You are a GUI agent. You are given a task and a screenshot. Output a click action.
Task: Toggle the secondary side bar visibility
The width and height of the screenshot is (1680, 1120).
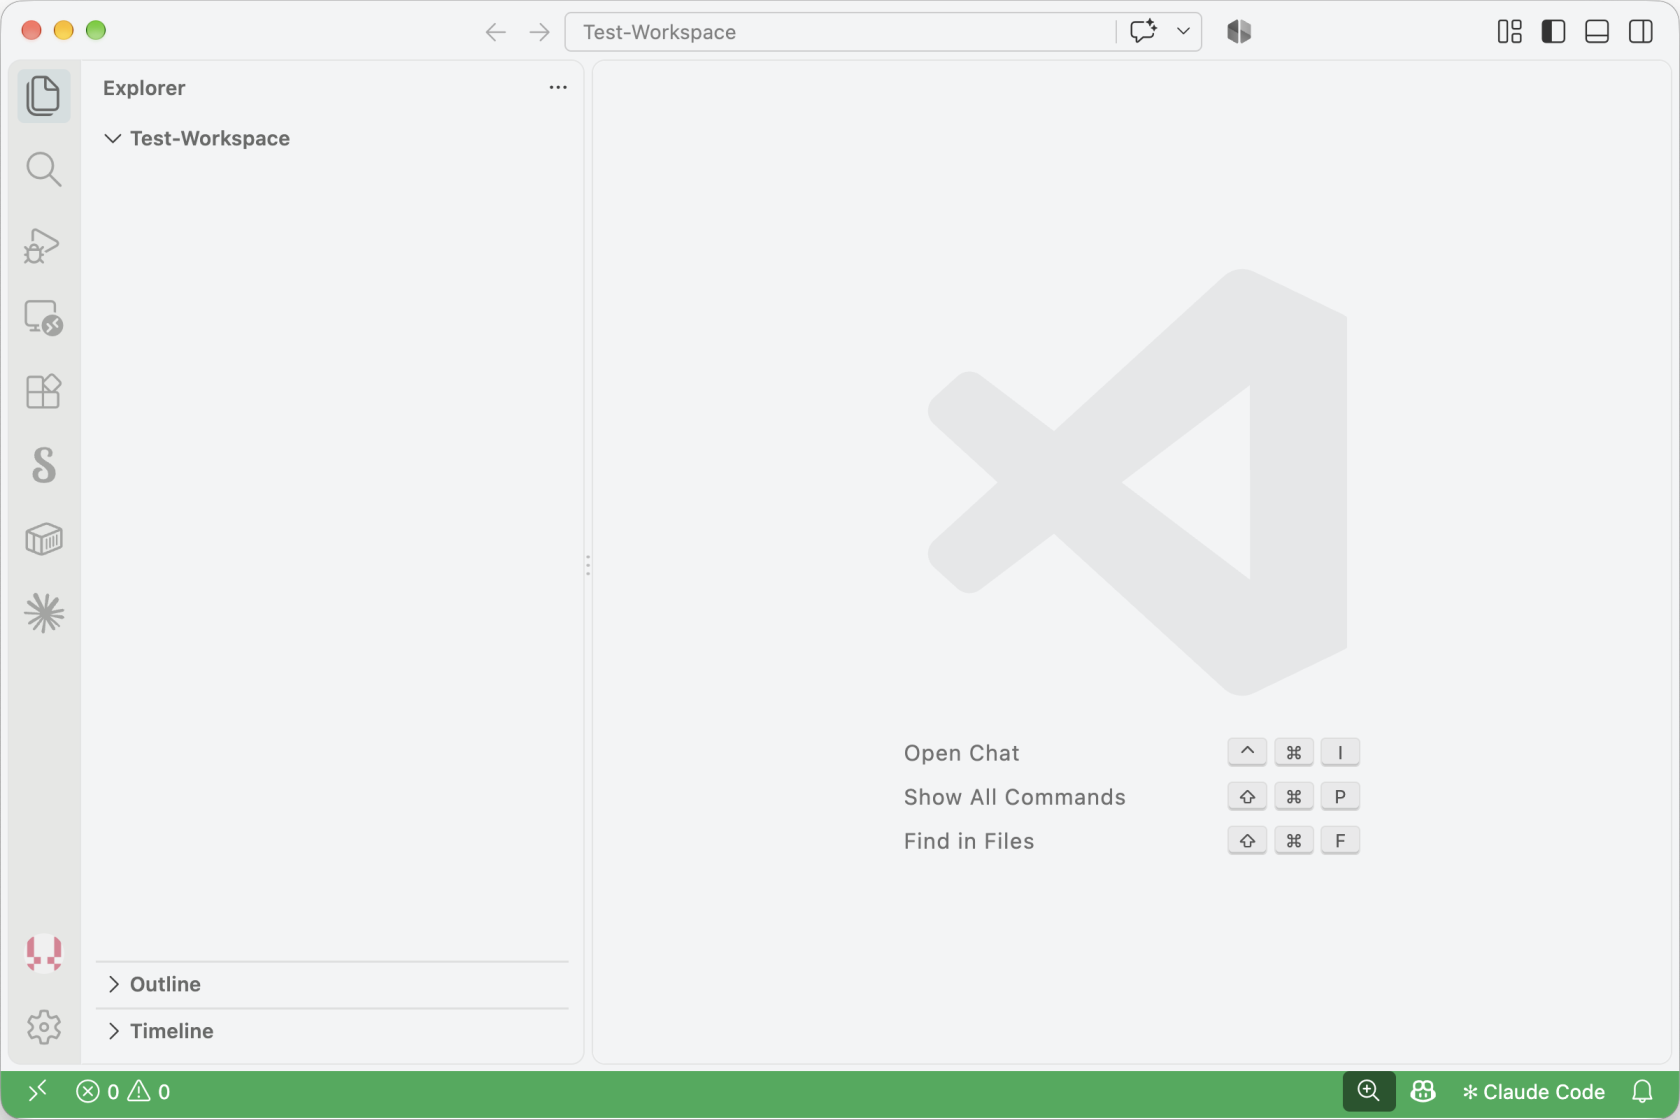tap(1640, 32)
